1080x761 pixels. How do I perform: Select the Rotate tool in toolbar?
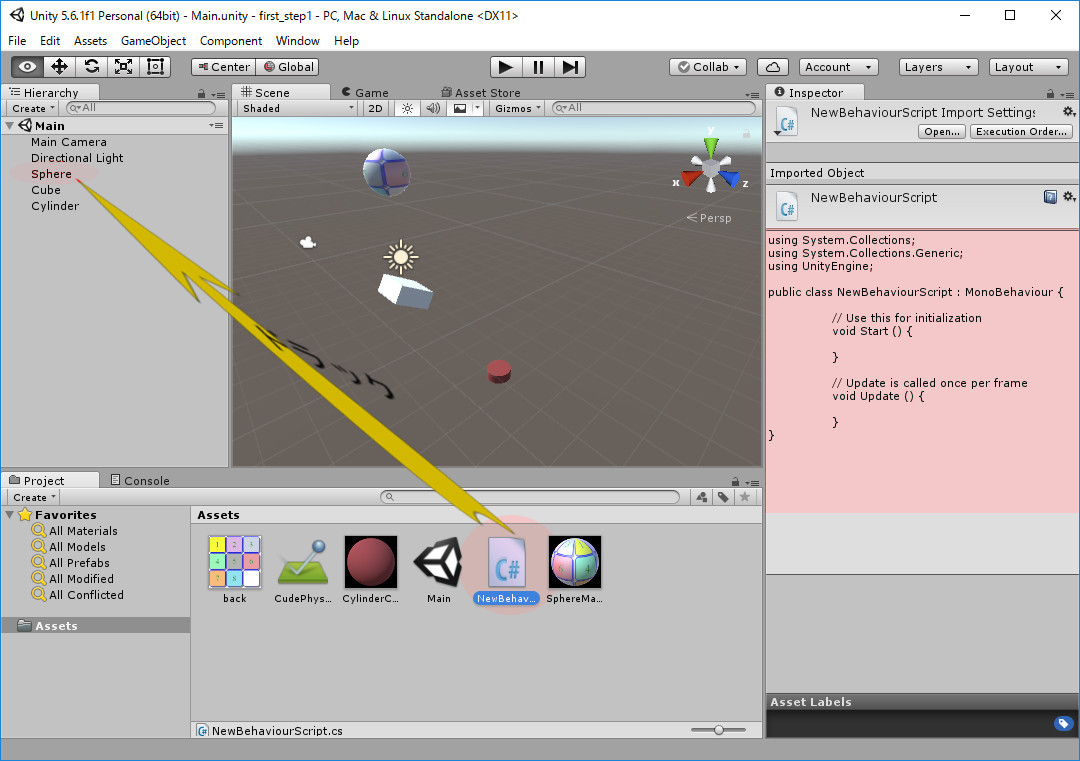tap(91, 67)
